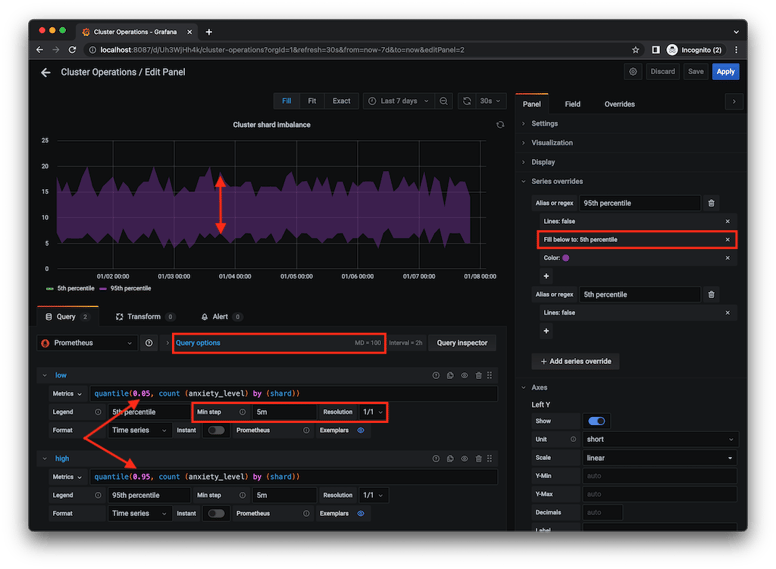Click the zoom out time range icon
The height and width of the screenshot is (569, 776).
click(x=442, y=101)
